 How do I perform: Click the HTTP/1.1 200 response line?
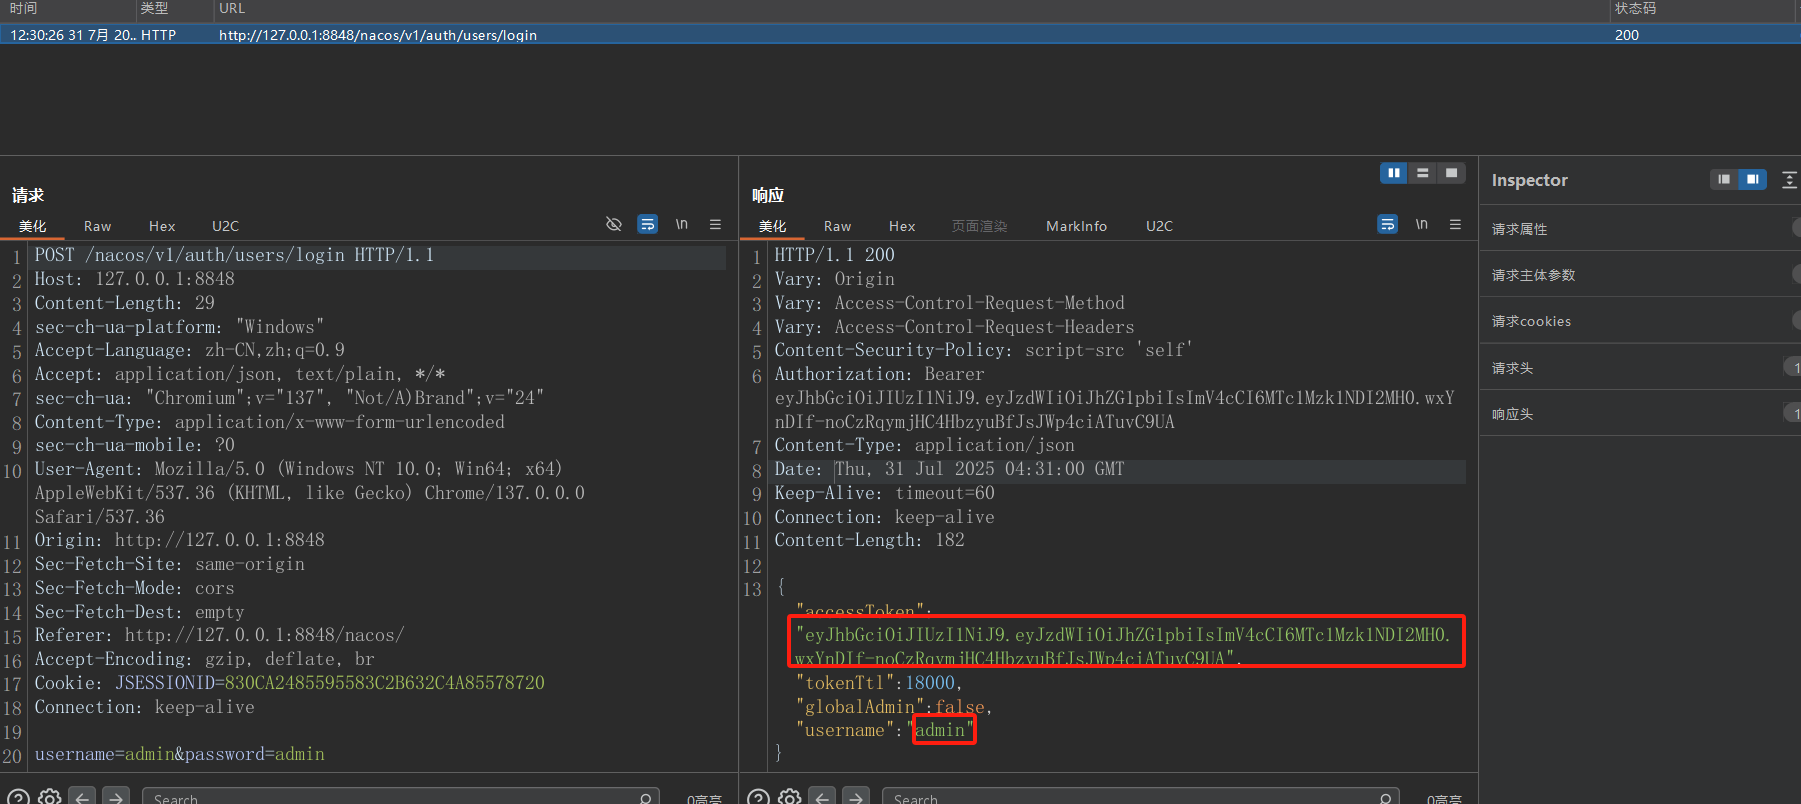834,255
